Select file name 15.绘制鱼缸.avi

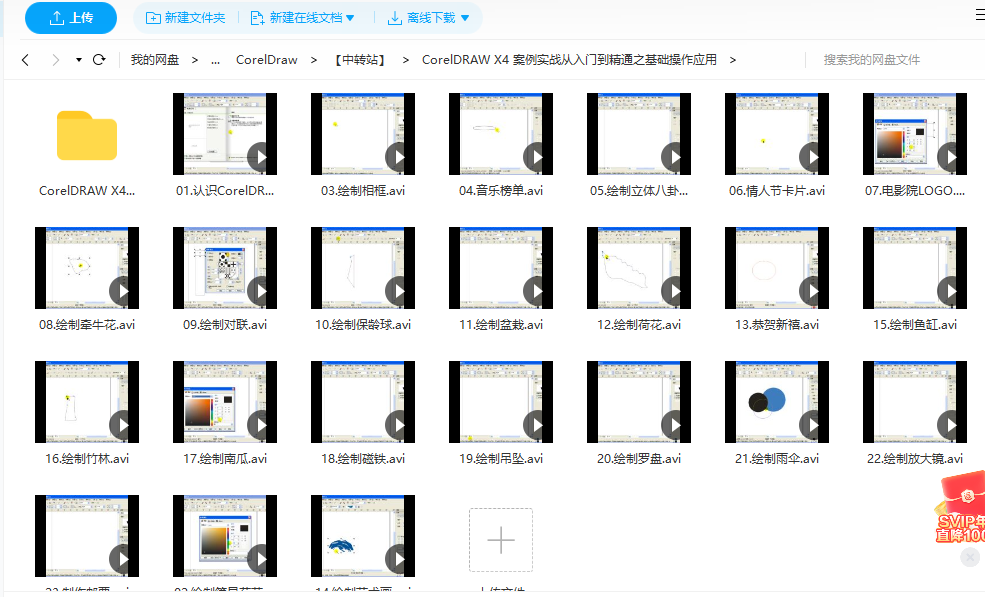pos(915,325)
